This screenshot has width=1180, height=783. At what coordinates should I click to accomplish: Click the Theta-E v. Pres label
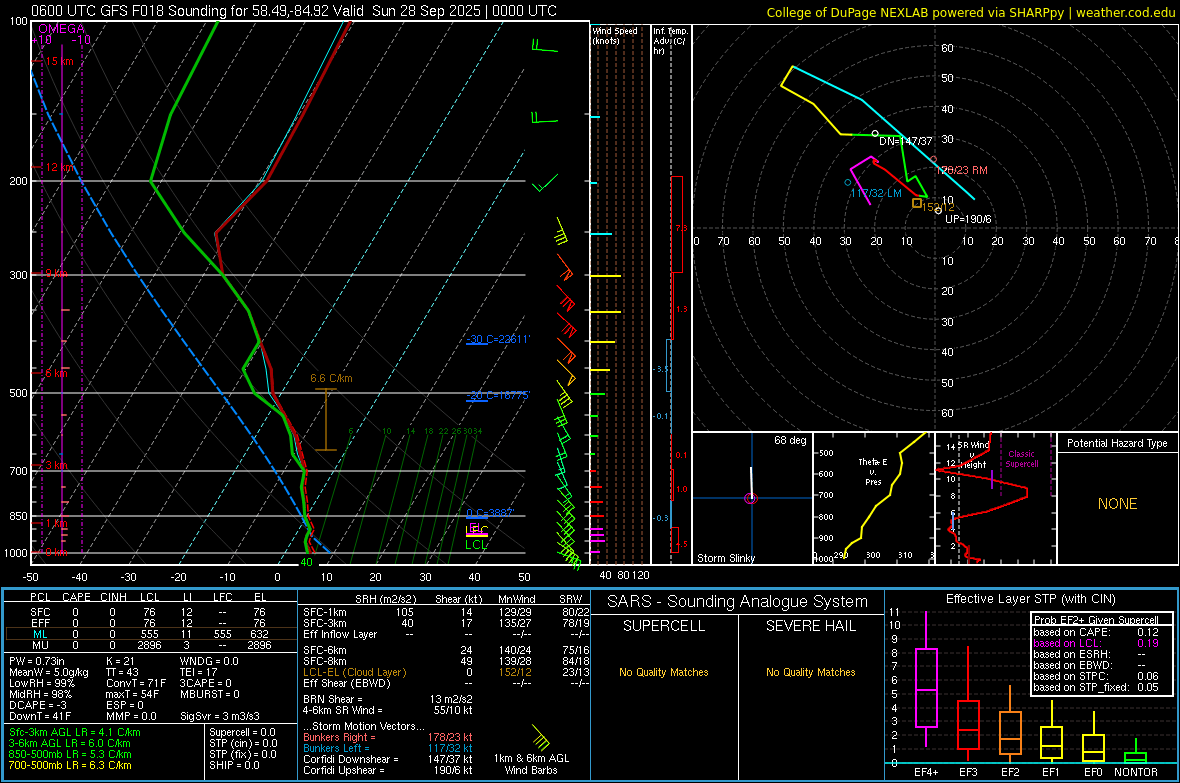tap(873, 471)
